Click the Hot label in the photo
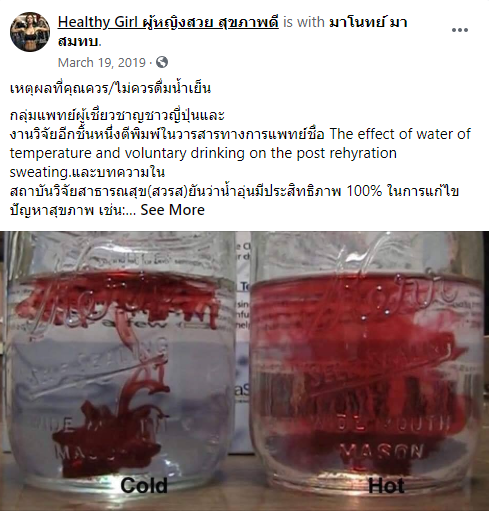The height and width of the screenshot is (517, 489). (x=386, y=486)
